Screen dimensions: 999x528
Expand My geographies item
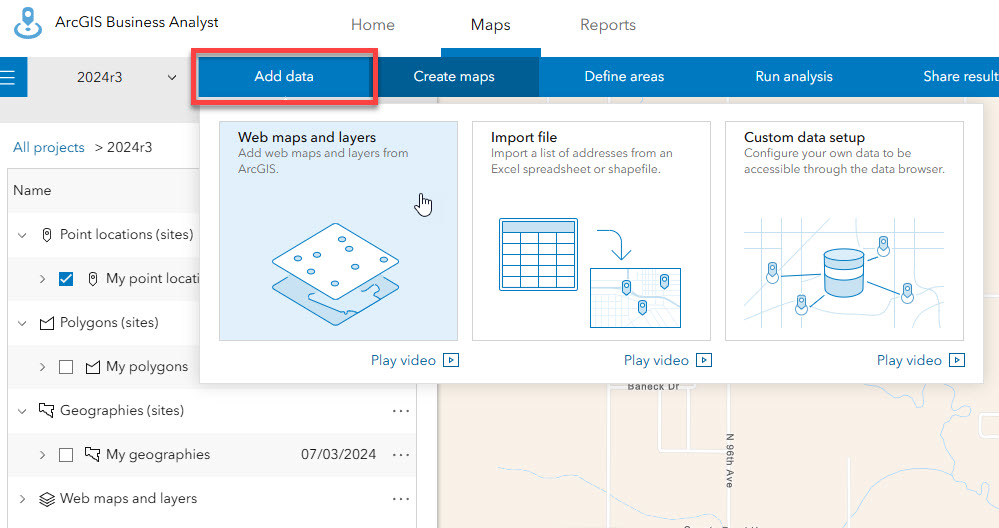point(42,455)
